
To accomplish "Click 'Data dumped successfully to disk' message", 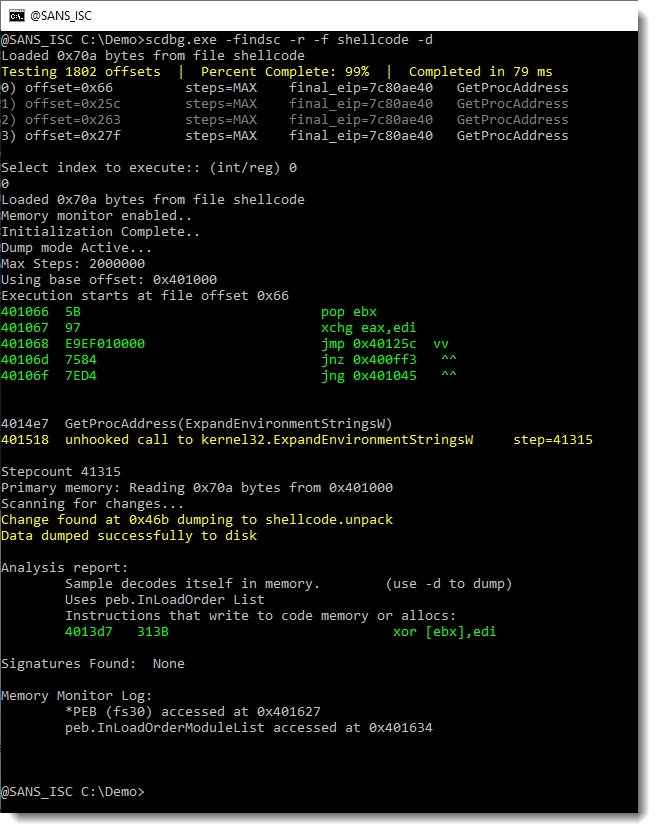I will pyautogui.click(x=128, y=536).
